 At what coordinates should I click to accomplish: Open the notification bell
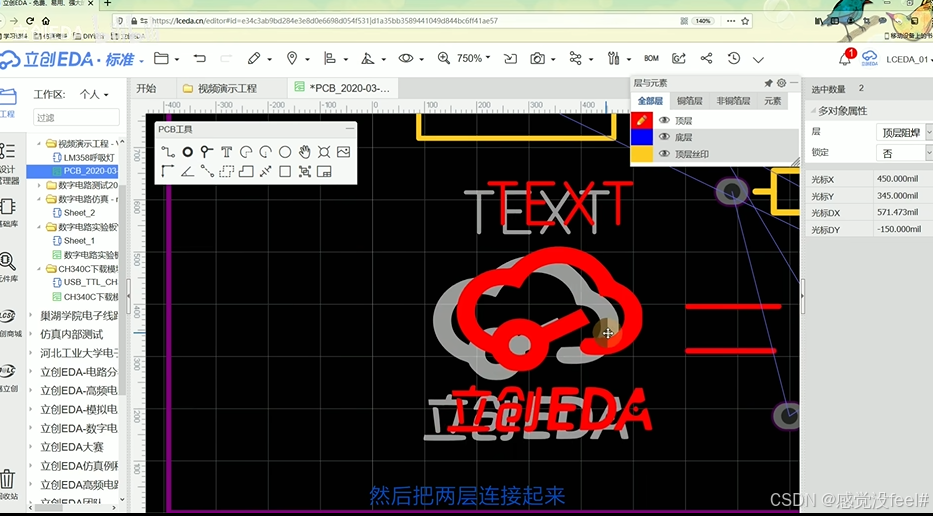click(x=844, y=59)
